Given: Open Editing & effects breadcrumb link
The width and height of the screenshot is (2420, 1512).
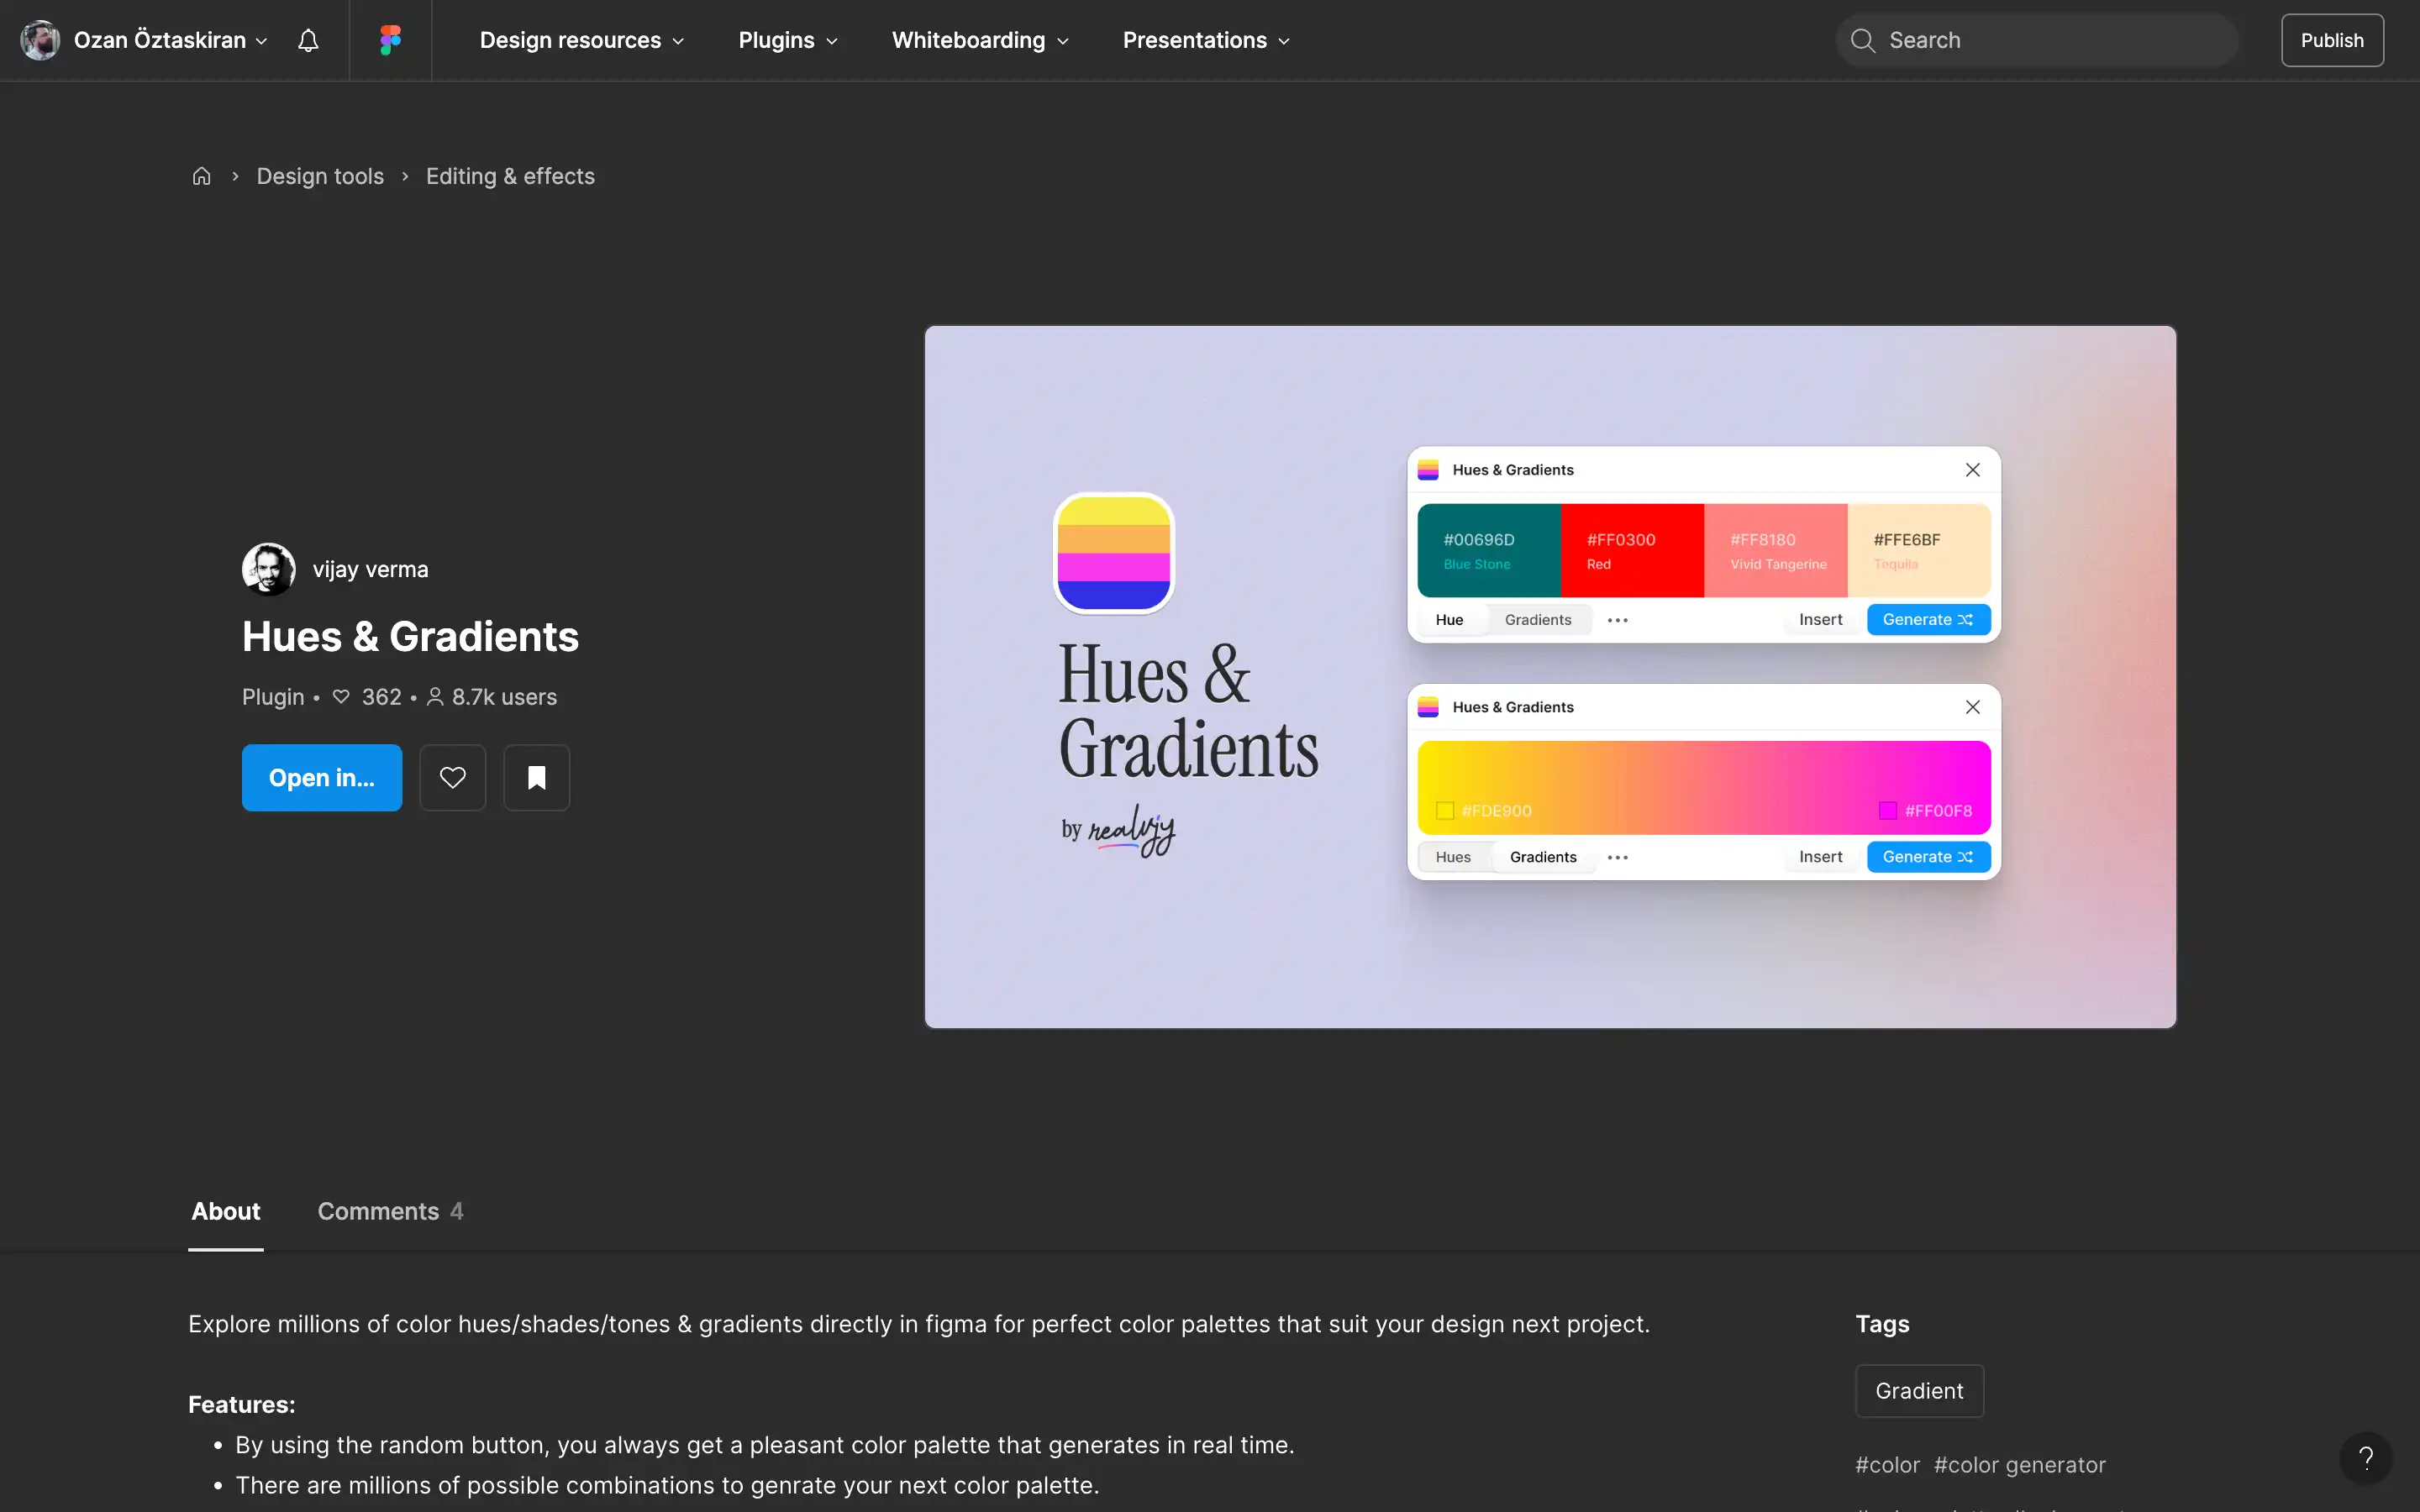Looking at the screenshot, I should click(510, 176).
